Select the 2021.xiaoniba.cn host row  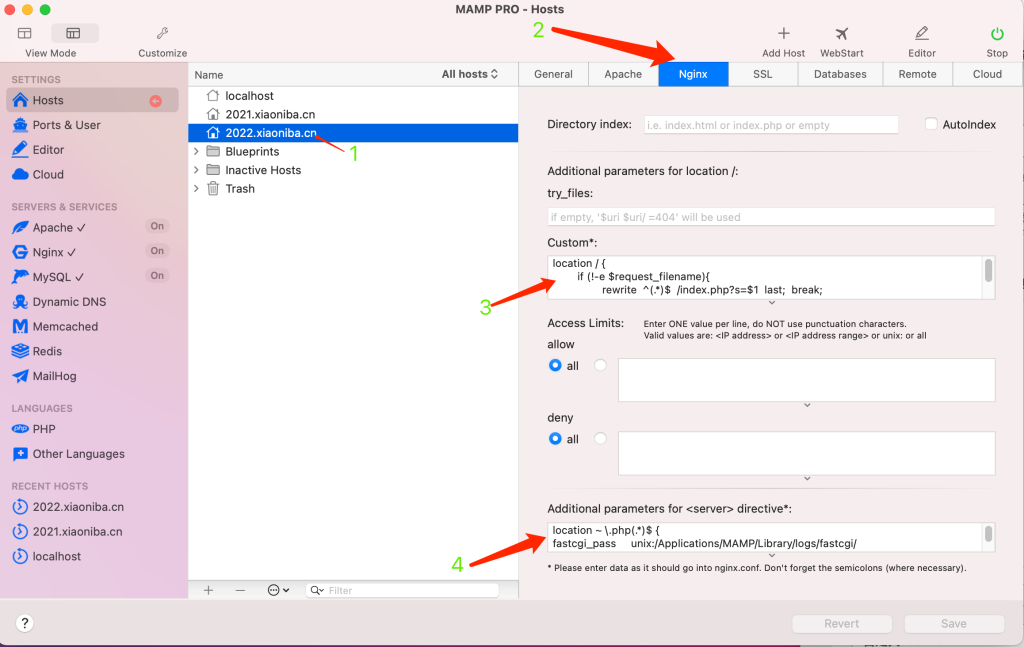[353, 114]
